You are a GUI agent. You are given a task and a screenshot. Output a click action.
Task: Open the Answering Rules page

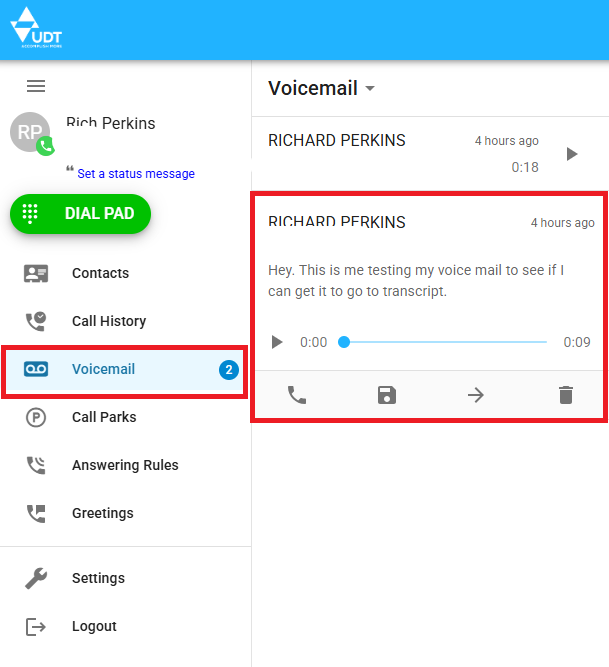tap(125, 465)
